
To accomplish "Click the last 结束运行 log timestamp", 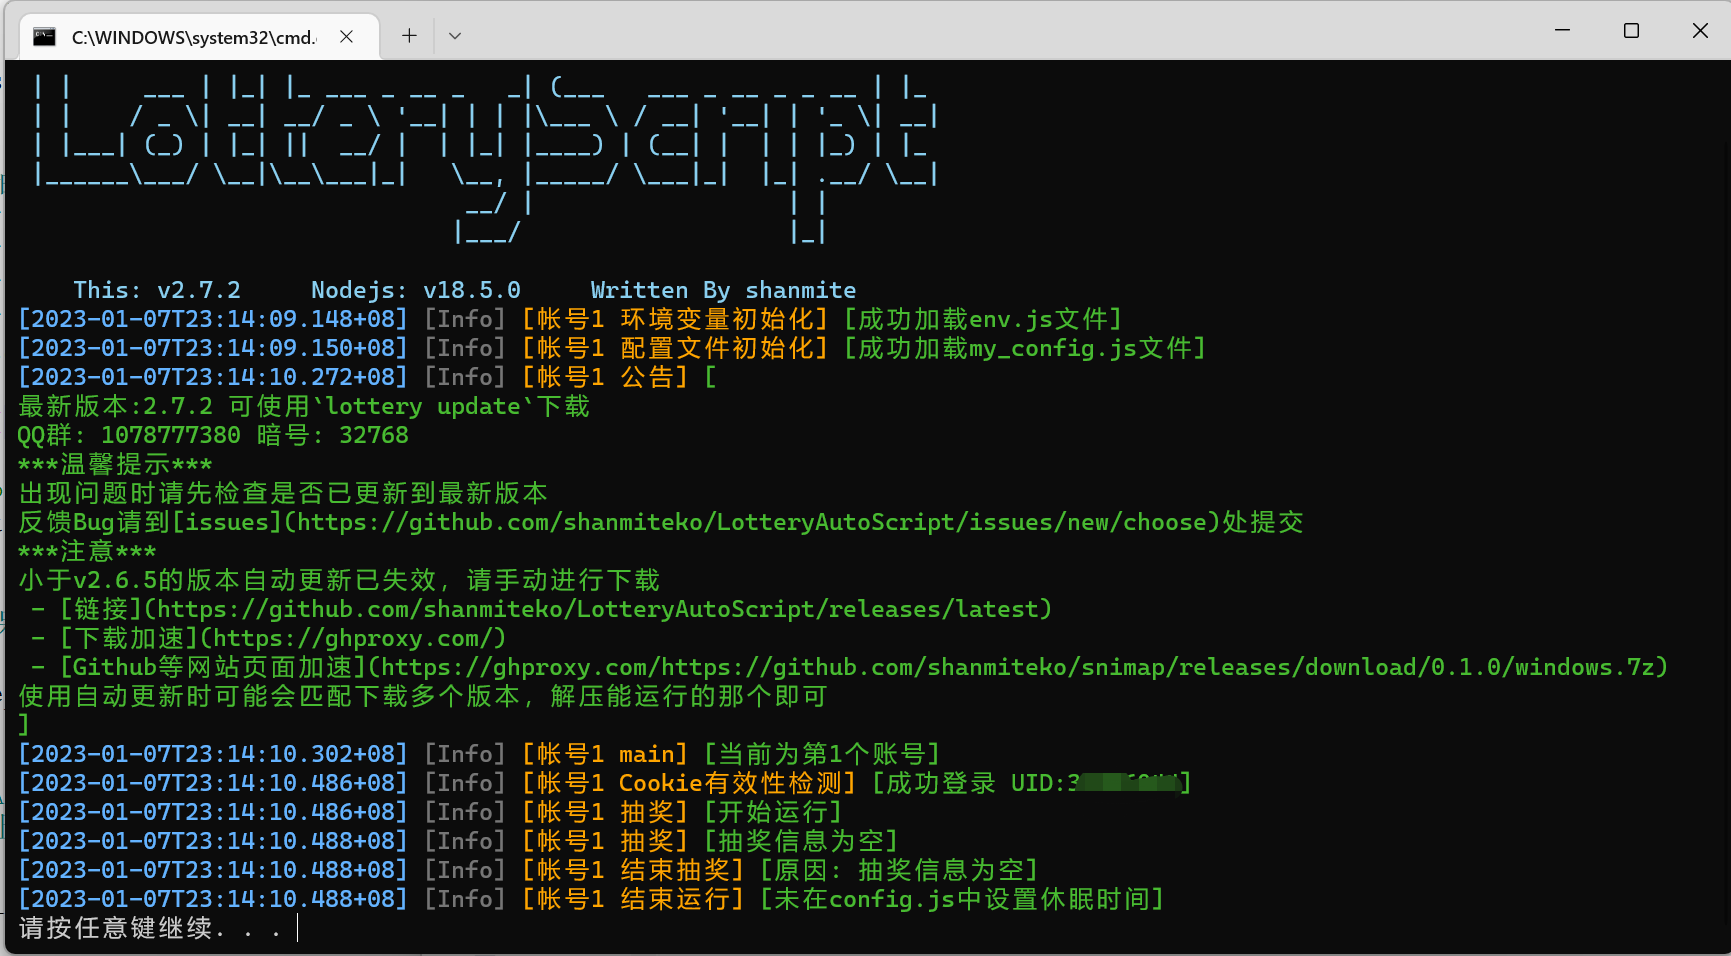I will 212,898.
